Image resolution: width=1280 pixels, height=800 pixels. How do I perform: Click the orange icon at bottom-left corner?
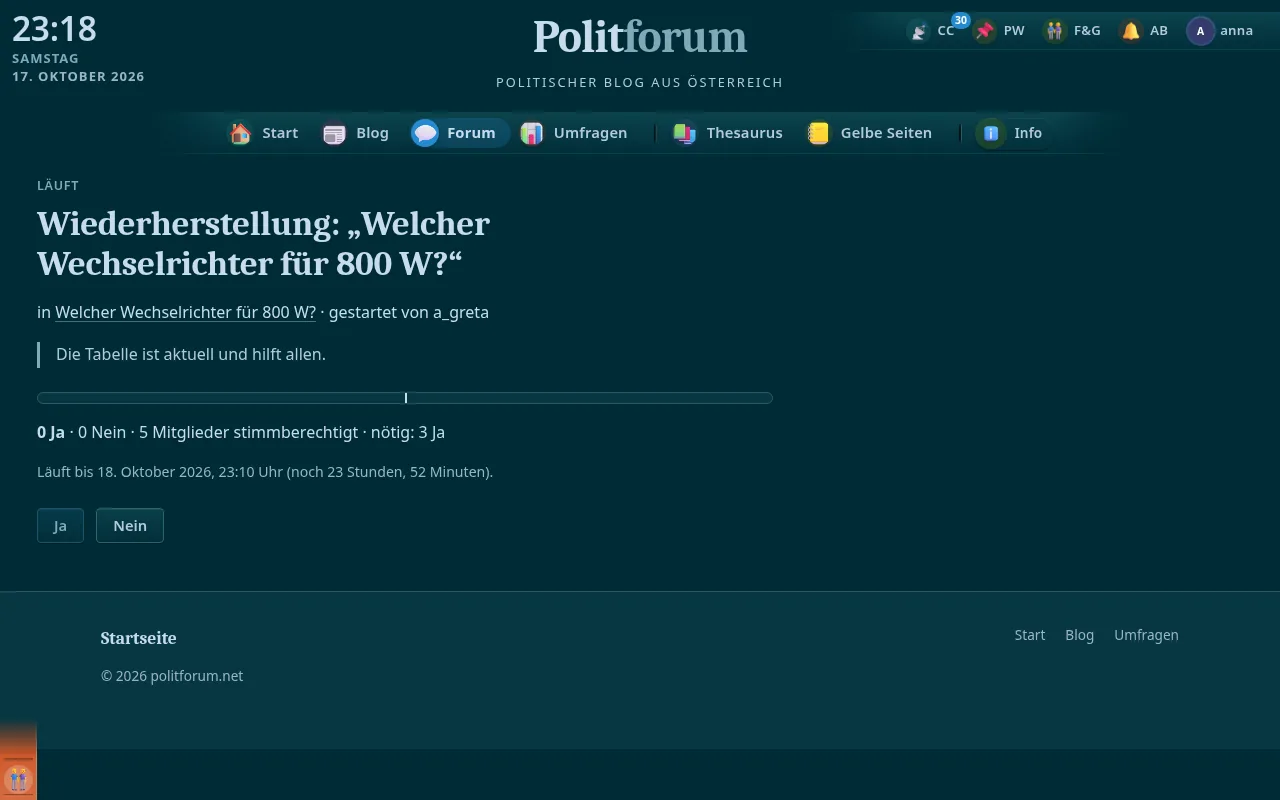18,778
